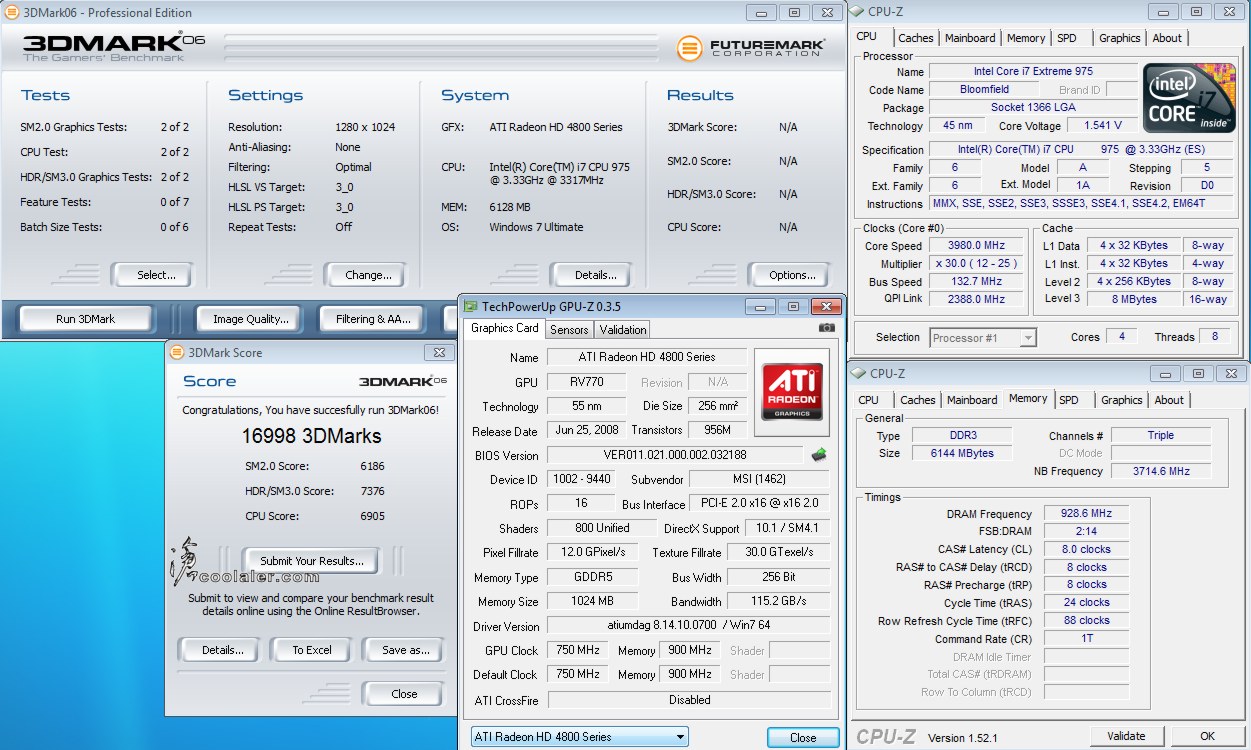The width and height of the screenshot is (1251, 750).
Task: Click the upper CPU-Z title bar icon
Action: pyautogui.click(x=857, y=11)
